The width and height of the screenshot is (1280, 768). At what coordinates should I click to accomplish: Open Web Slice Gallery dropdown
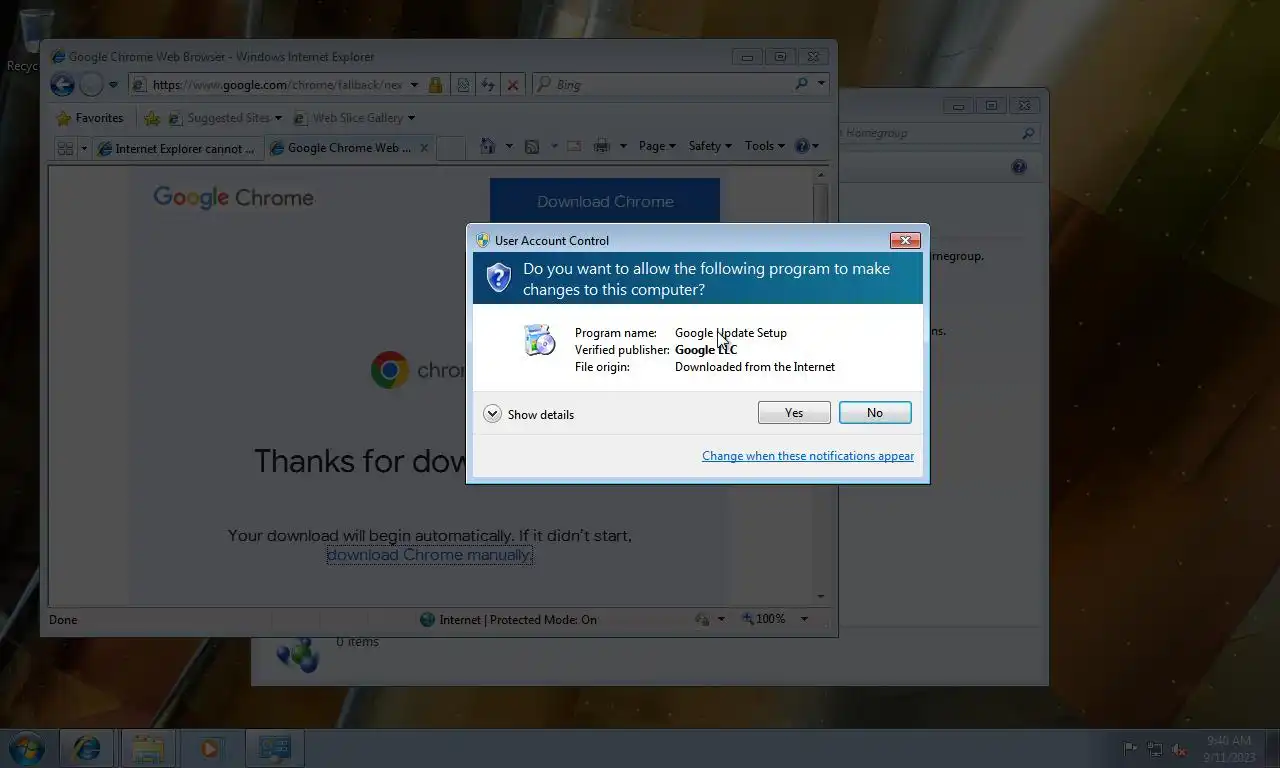pos(354,118)
